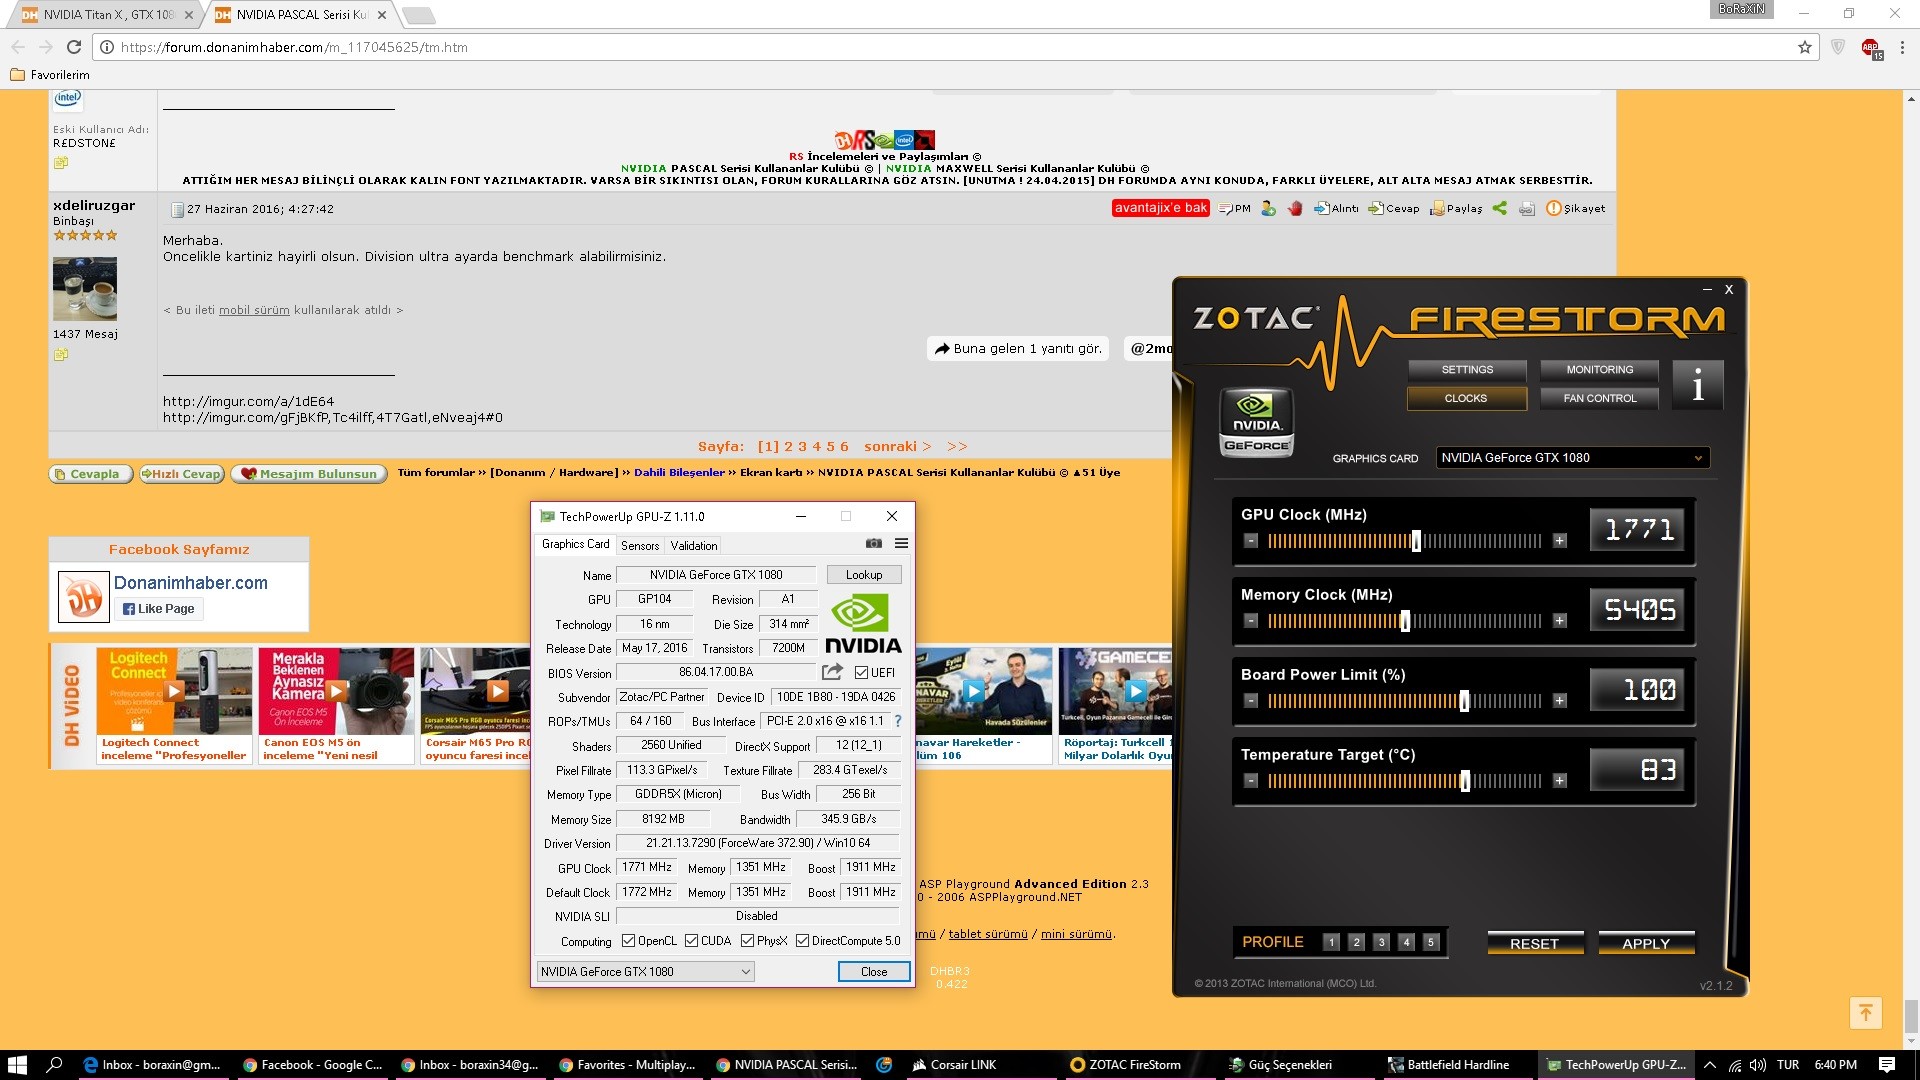
Task: Toggle the CUDA checkbox
Action: [691, 941]
